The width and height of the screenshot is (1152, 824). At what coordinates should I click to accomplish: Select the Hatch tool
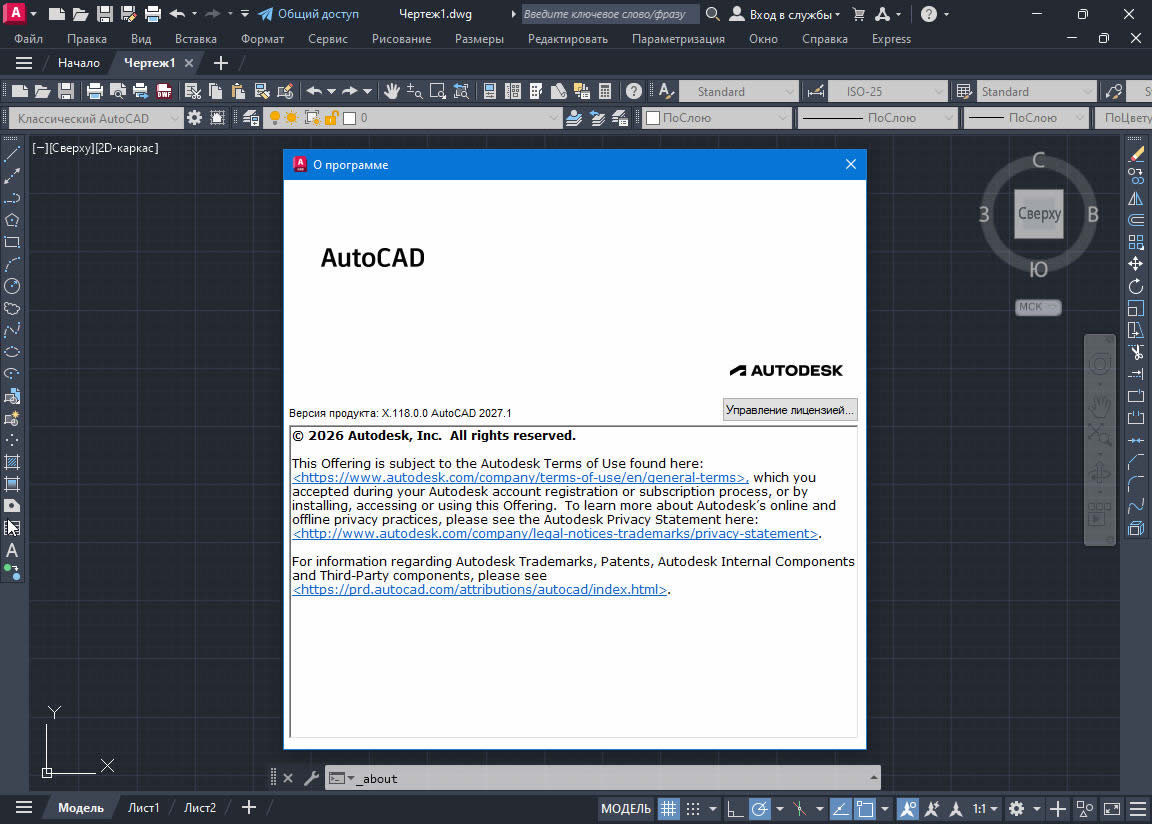pos(12,462)
